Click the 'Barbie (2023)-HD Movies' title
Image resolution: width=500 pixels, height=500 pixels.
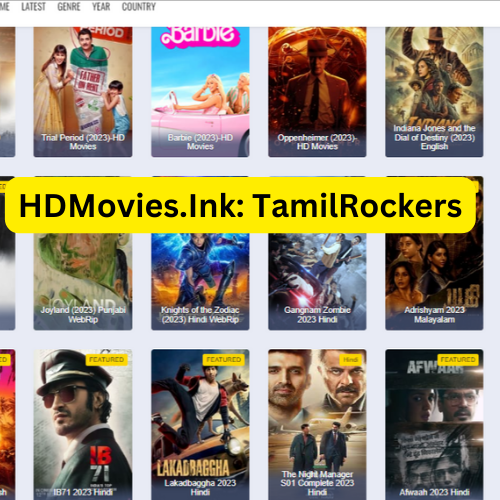coord(200,142)
